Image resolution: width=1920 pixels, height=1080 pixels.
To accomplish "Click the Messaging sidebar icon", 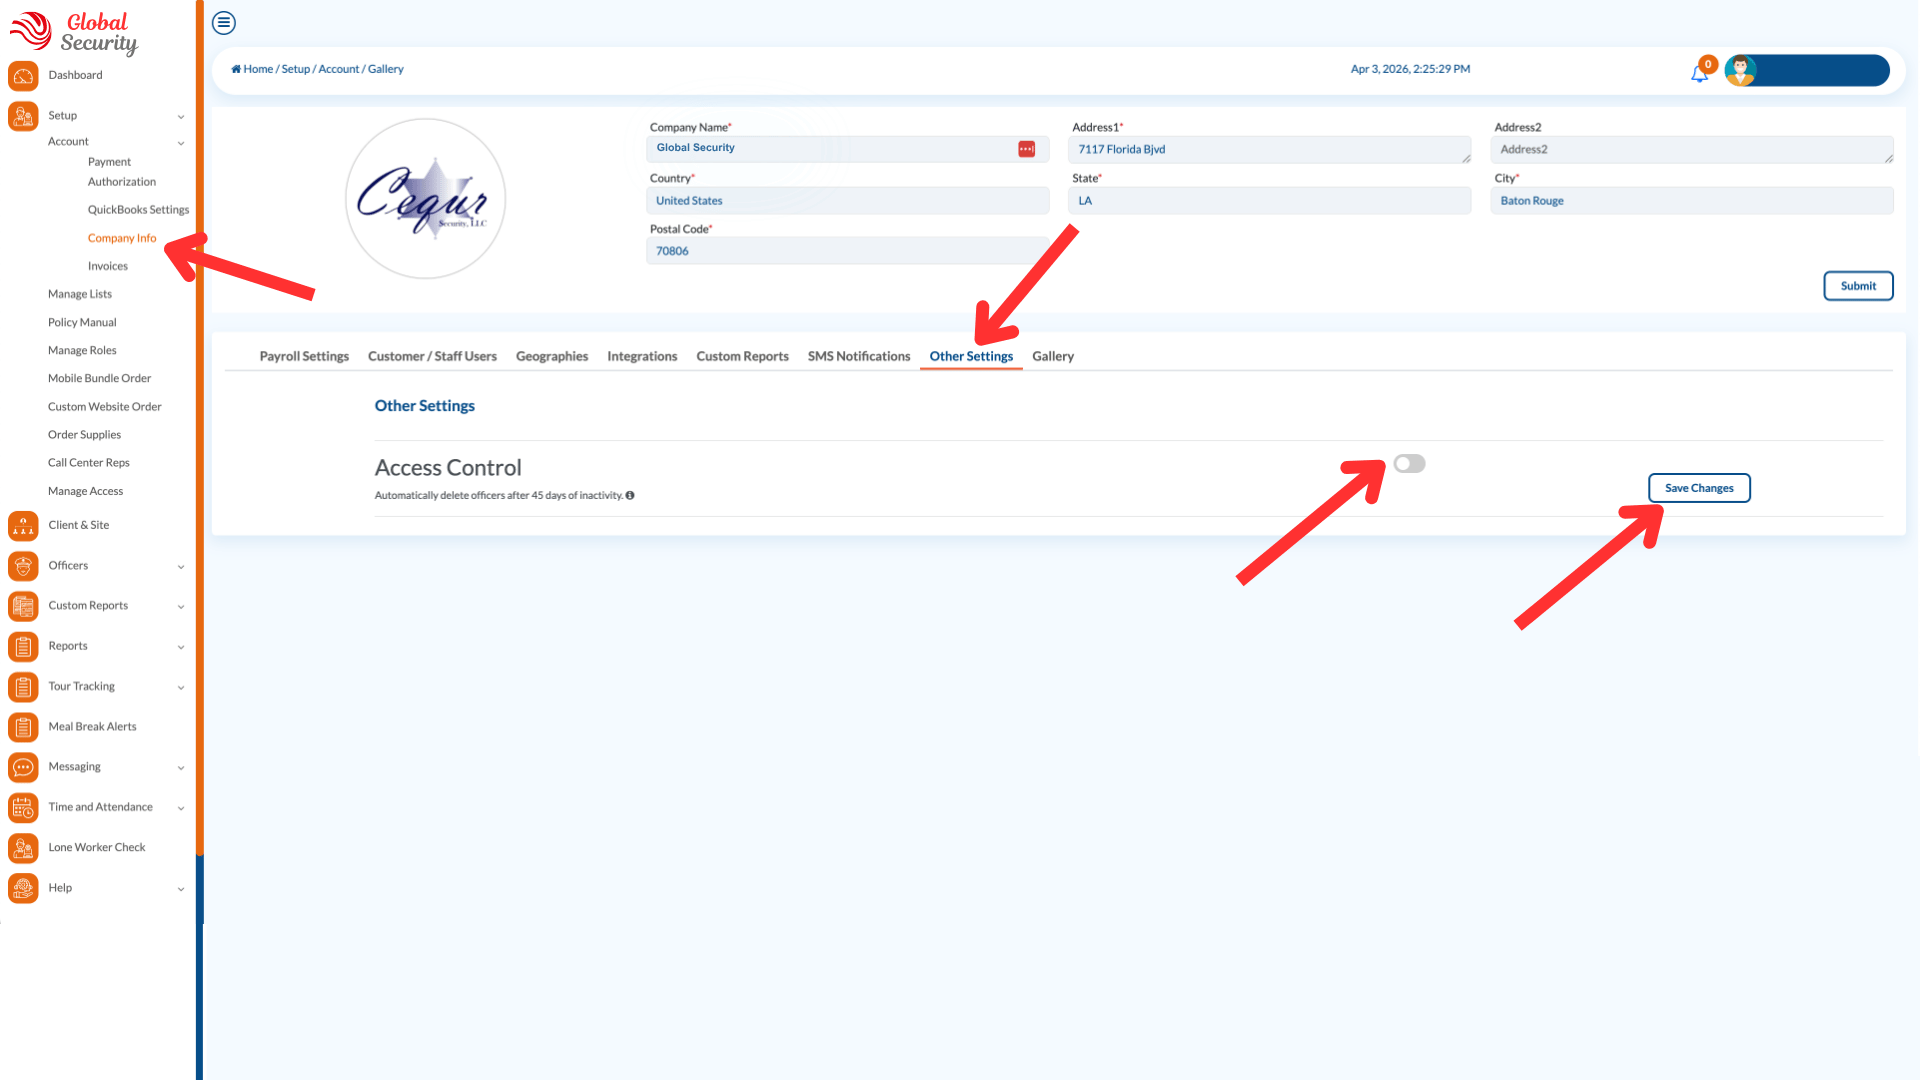I will click(23, 767).
